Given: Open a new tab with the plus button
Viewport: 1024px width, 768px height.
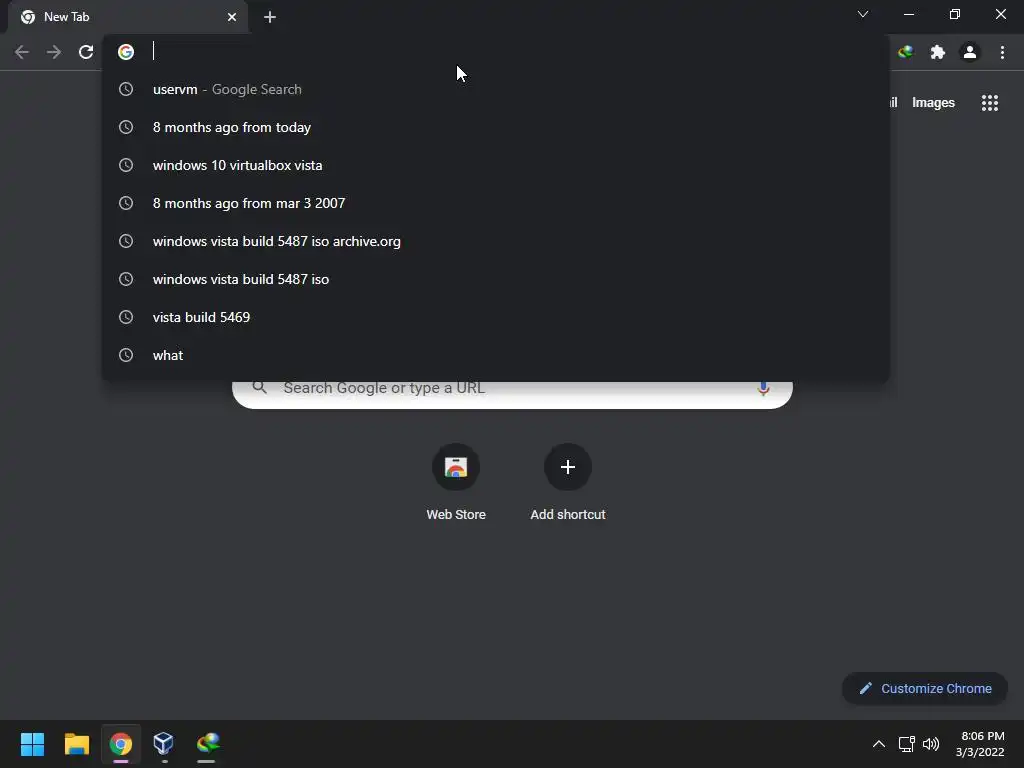Looking at the screenshot, I should tap(270, 17).
